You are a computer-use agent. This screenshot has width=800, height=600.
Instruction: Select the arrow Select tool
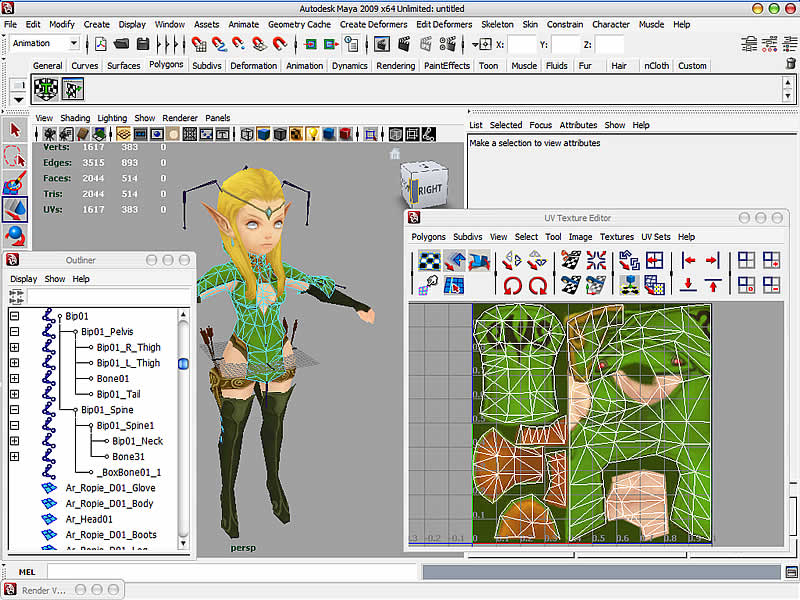pos(14,131)
